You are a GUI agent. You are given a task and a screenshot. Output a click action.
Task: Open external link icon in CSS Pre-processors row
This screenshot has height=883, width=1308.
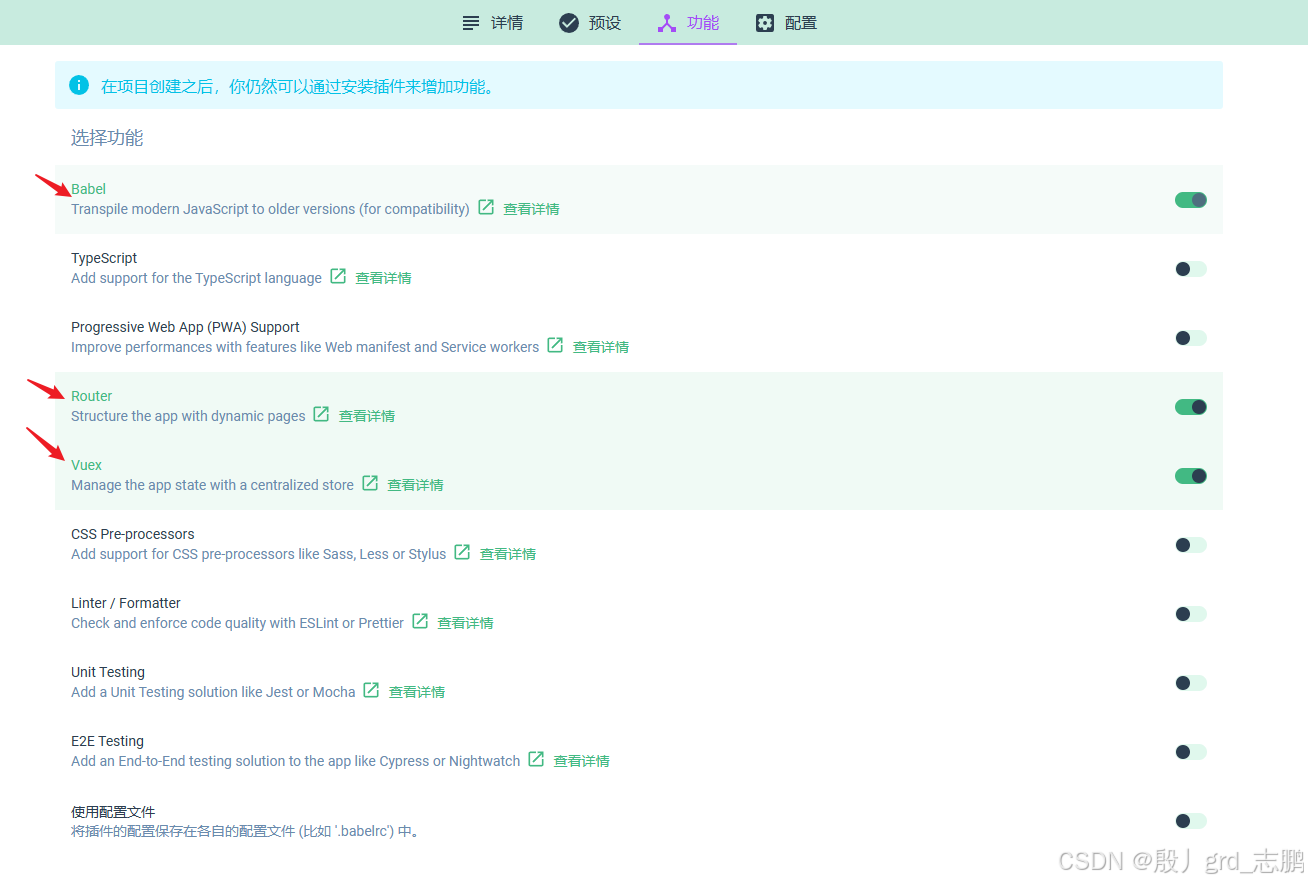point(462,553)
